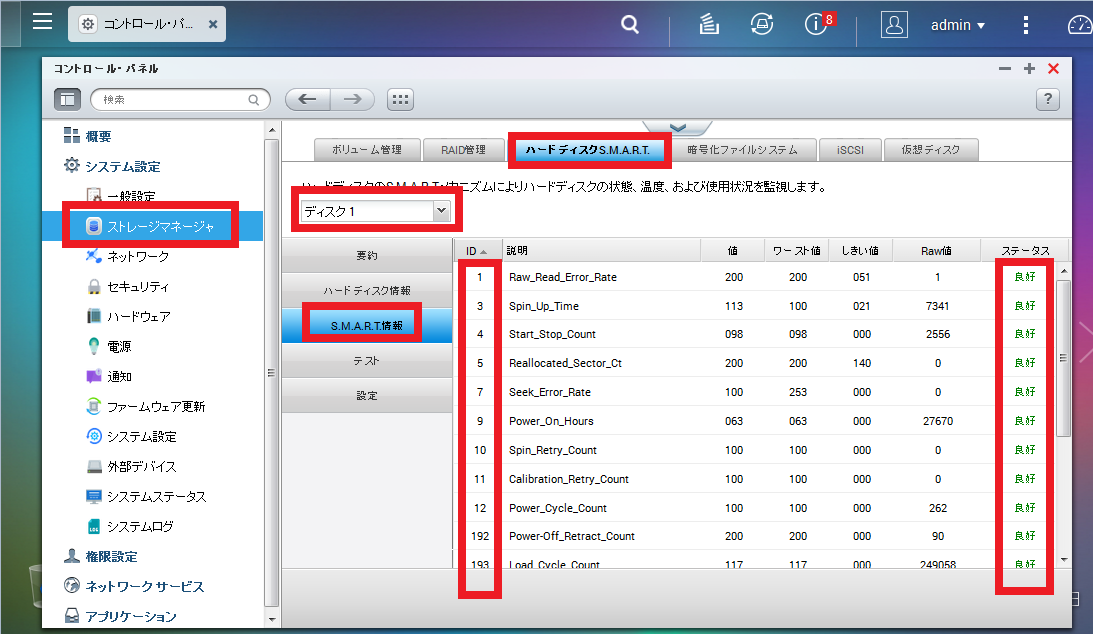Expand the collapsed panel chevron above tabs
The image size is (1093, 634).
(x=677, y=127)
